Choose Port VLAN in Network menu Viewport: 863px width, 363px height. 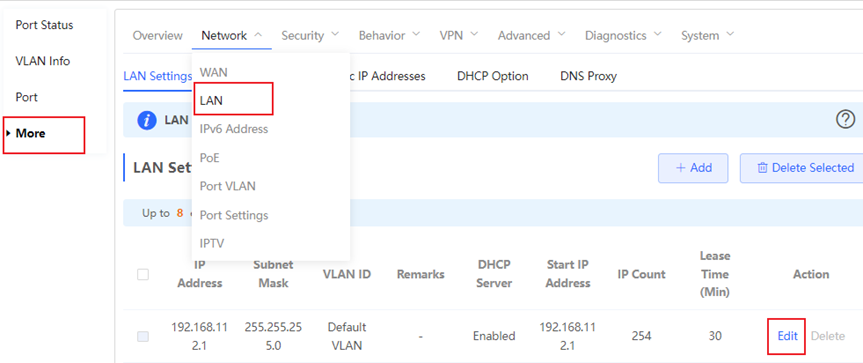(x=227, y=186)
